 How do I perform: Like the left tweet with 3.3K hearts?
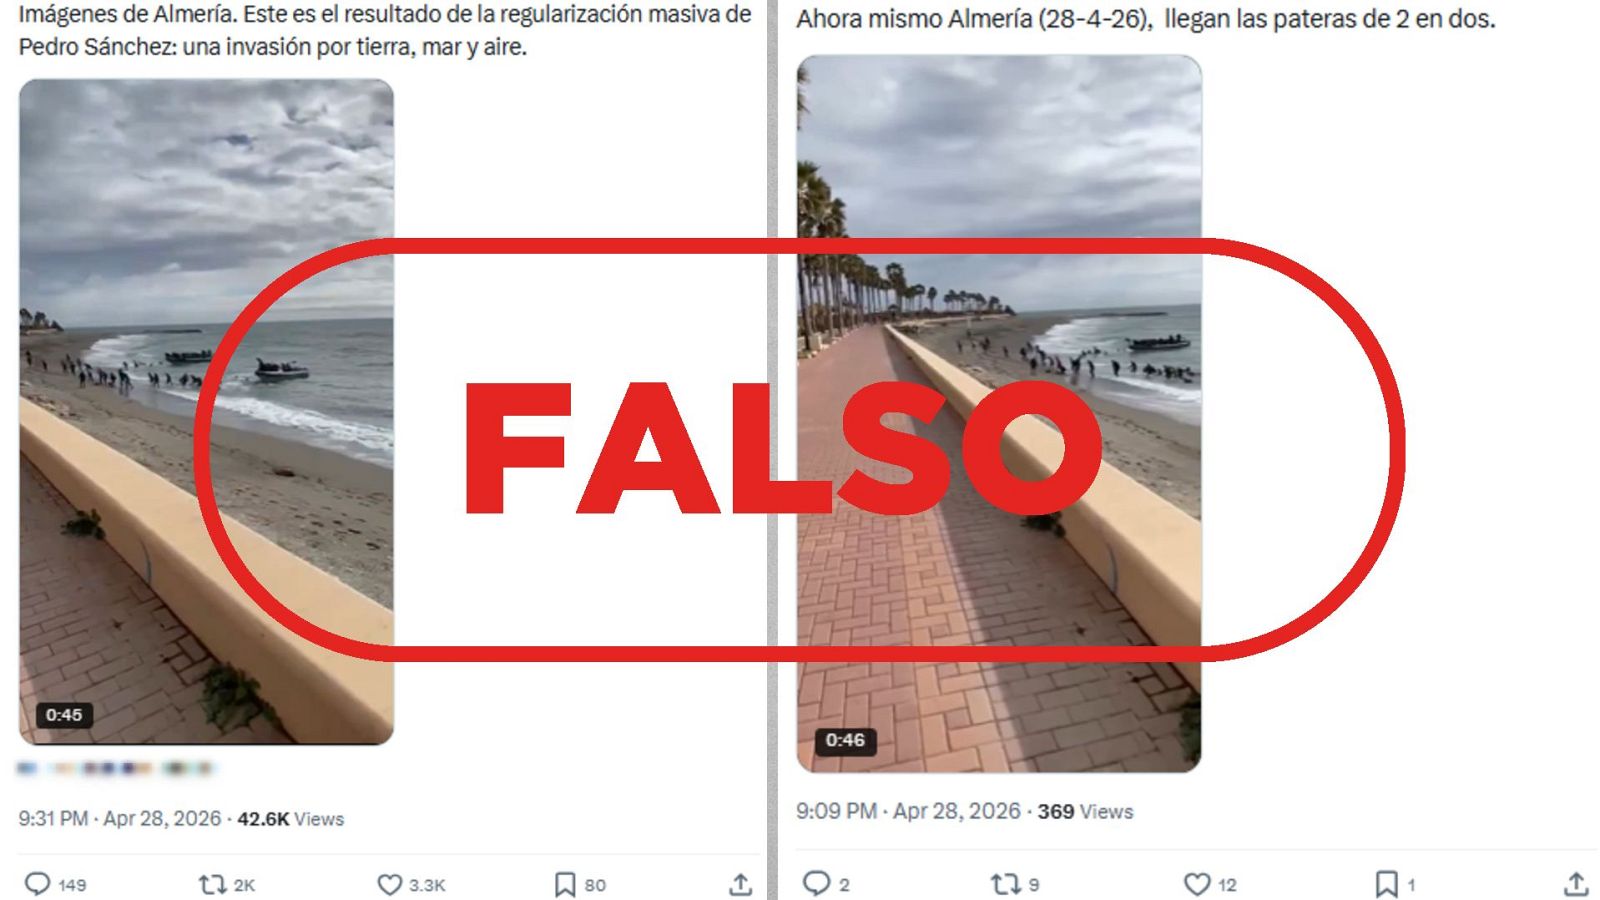click(x=389, y=884)
